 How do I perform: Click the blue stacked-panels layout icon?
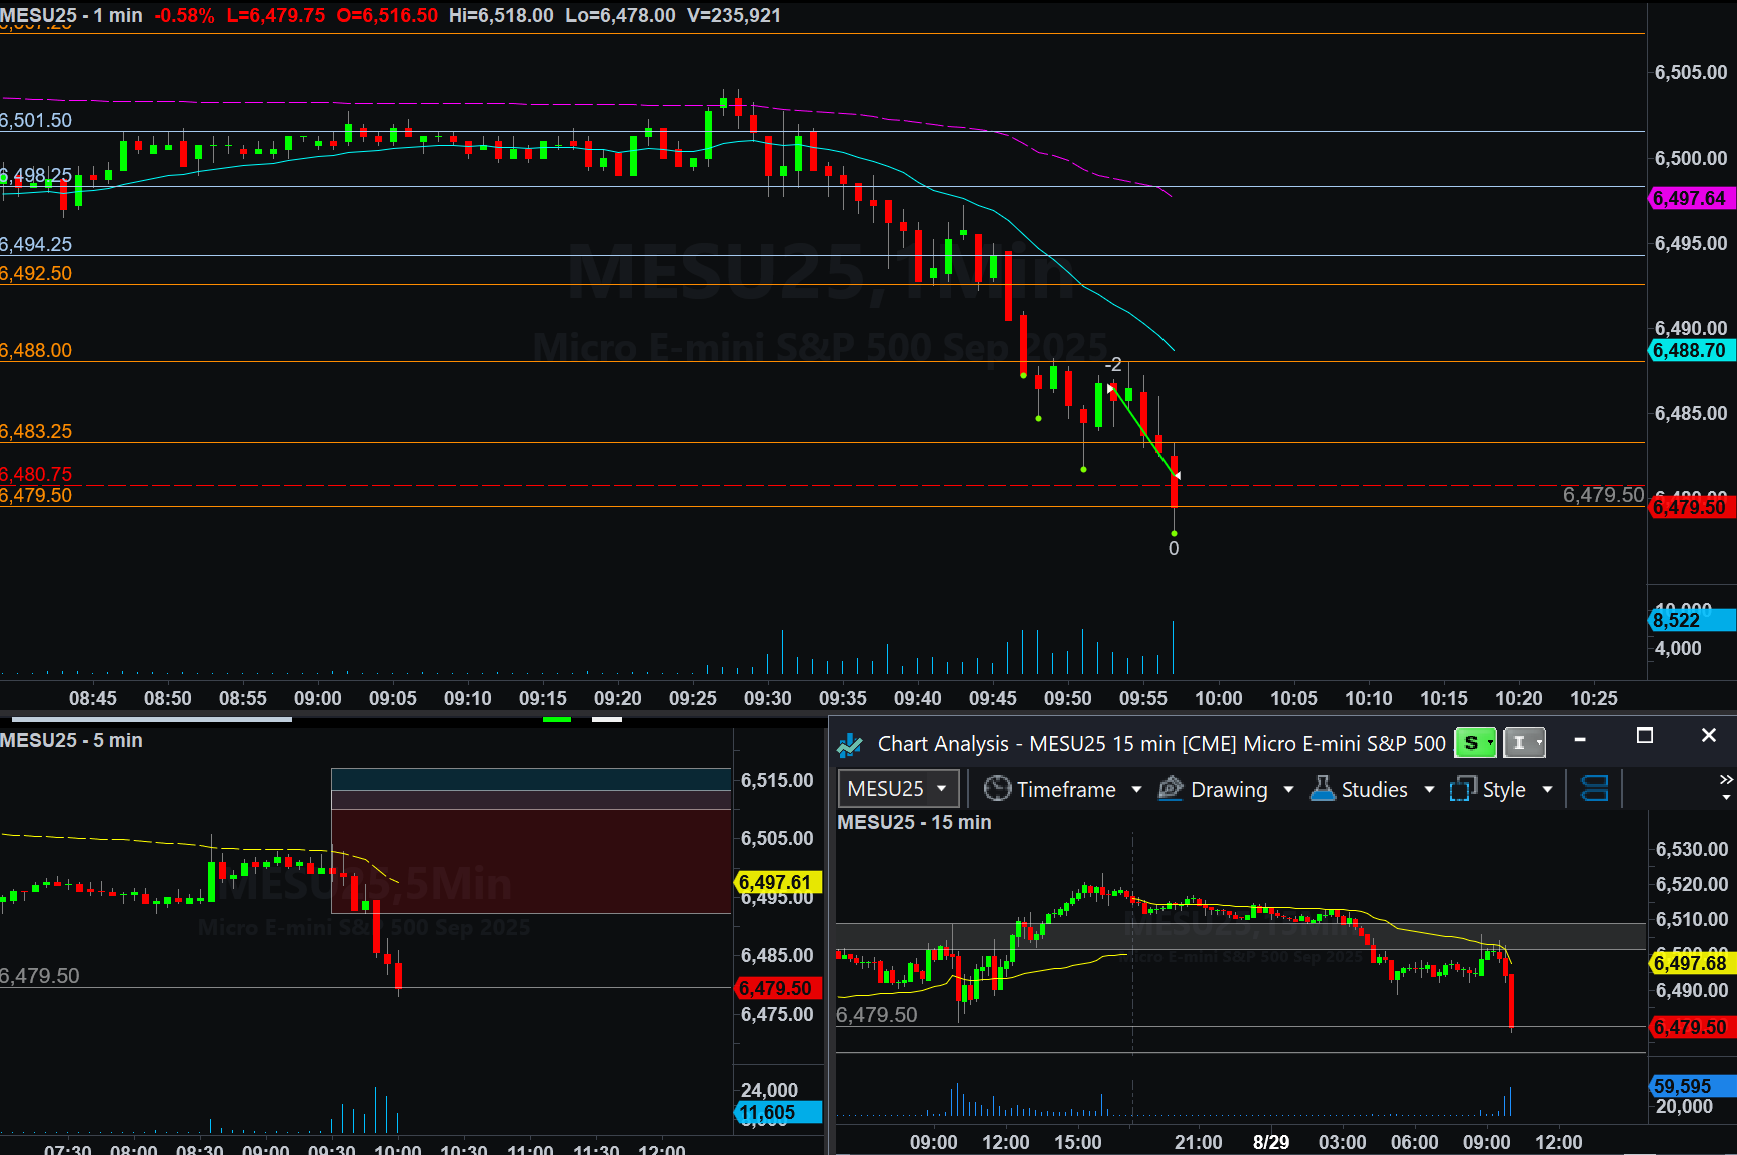[1594, 789]
